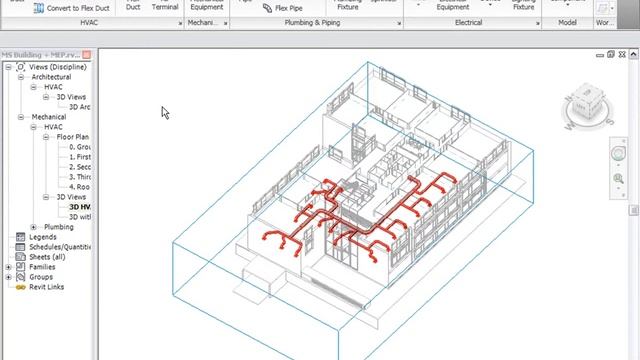Open Plumbing & Piping panel launcher arrow
Image resolution: width=640 pixels, height=360 pixels.
click(399, 24)
